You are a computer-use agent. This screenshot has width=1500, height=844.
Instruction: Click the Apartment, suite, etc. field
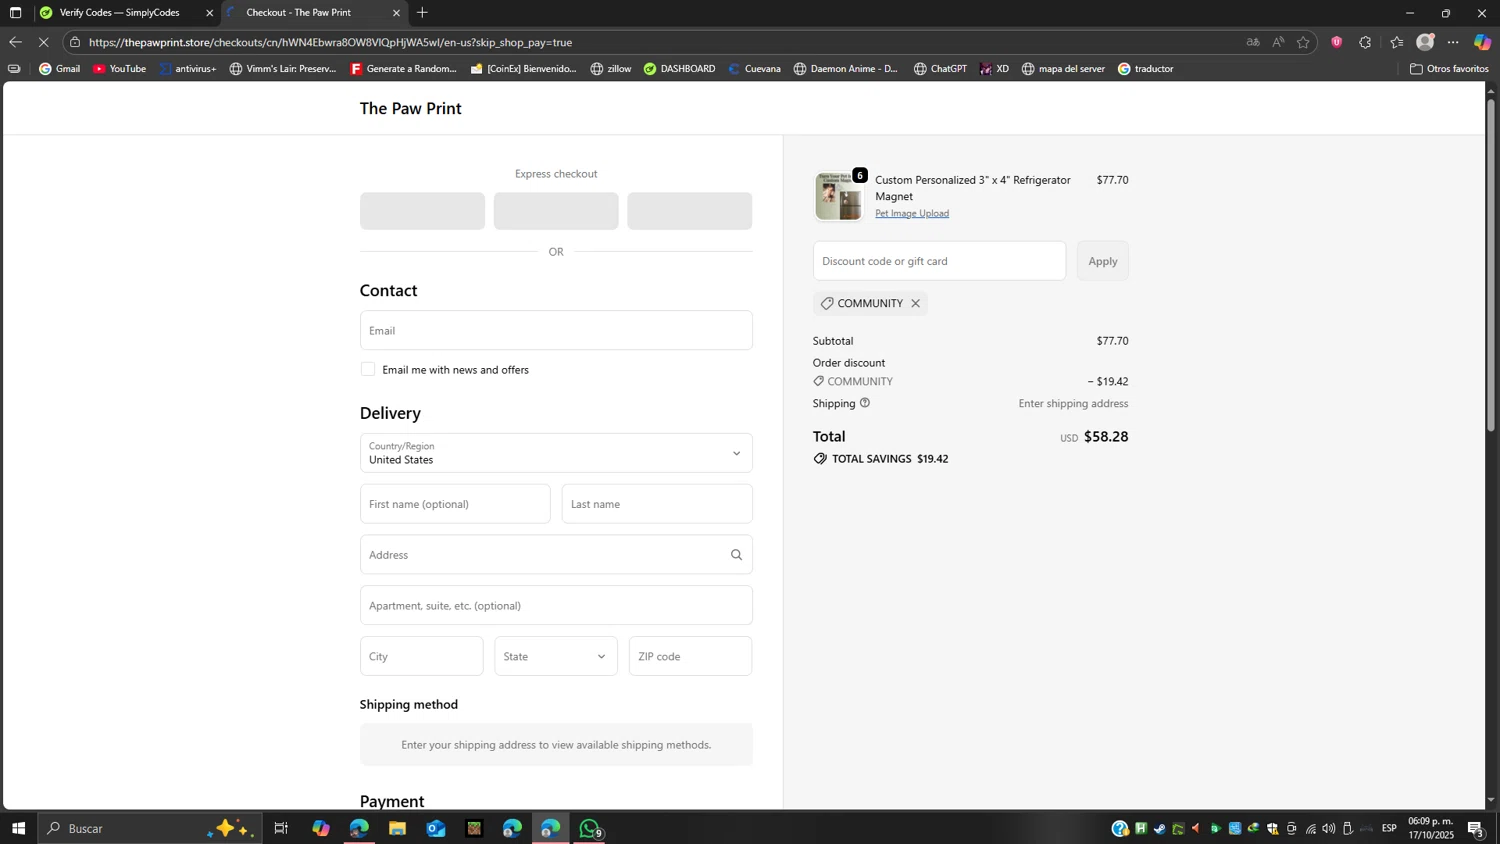[556, 606]
